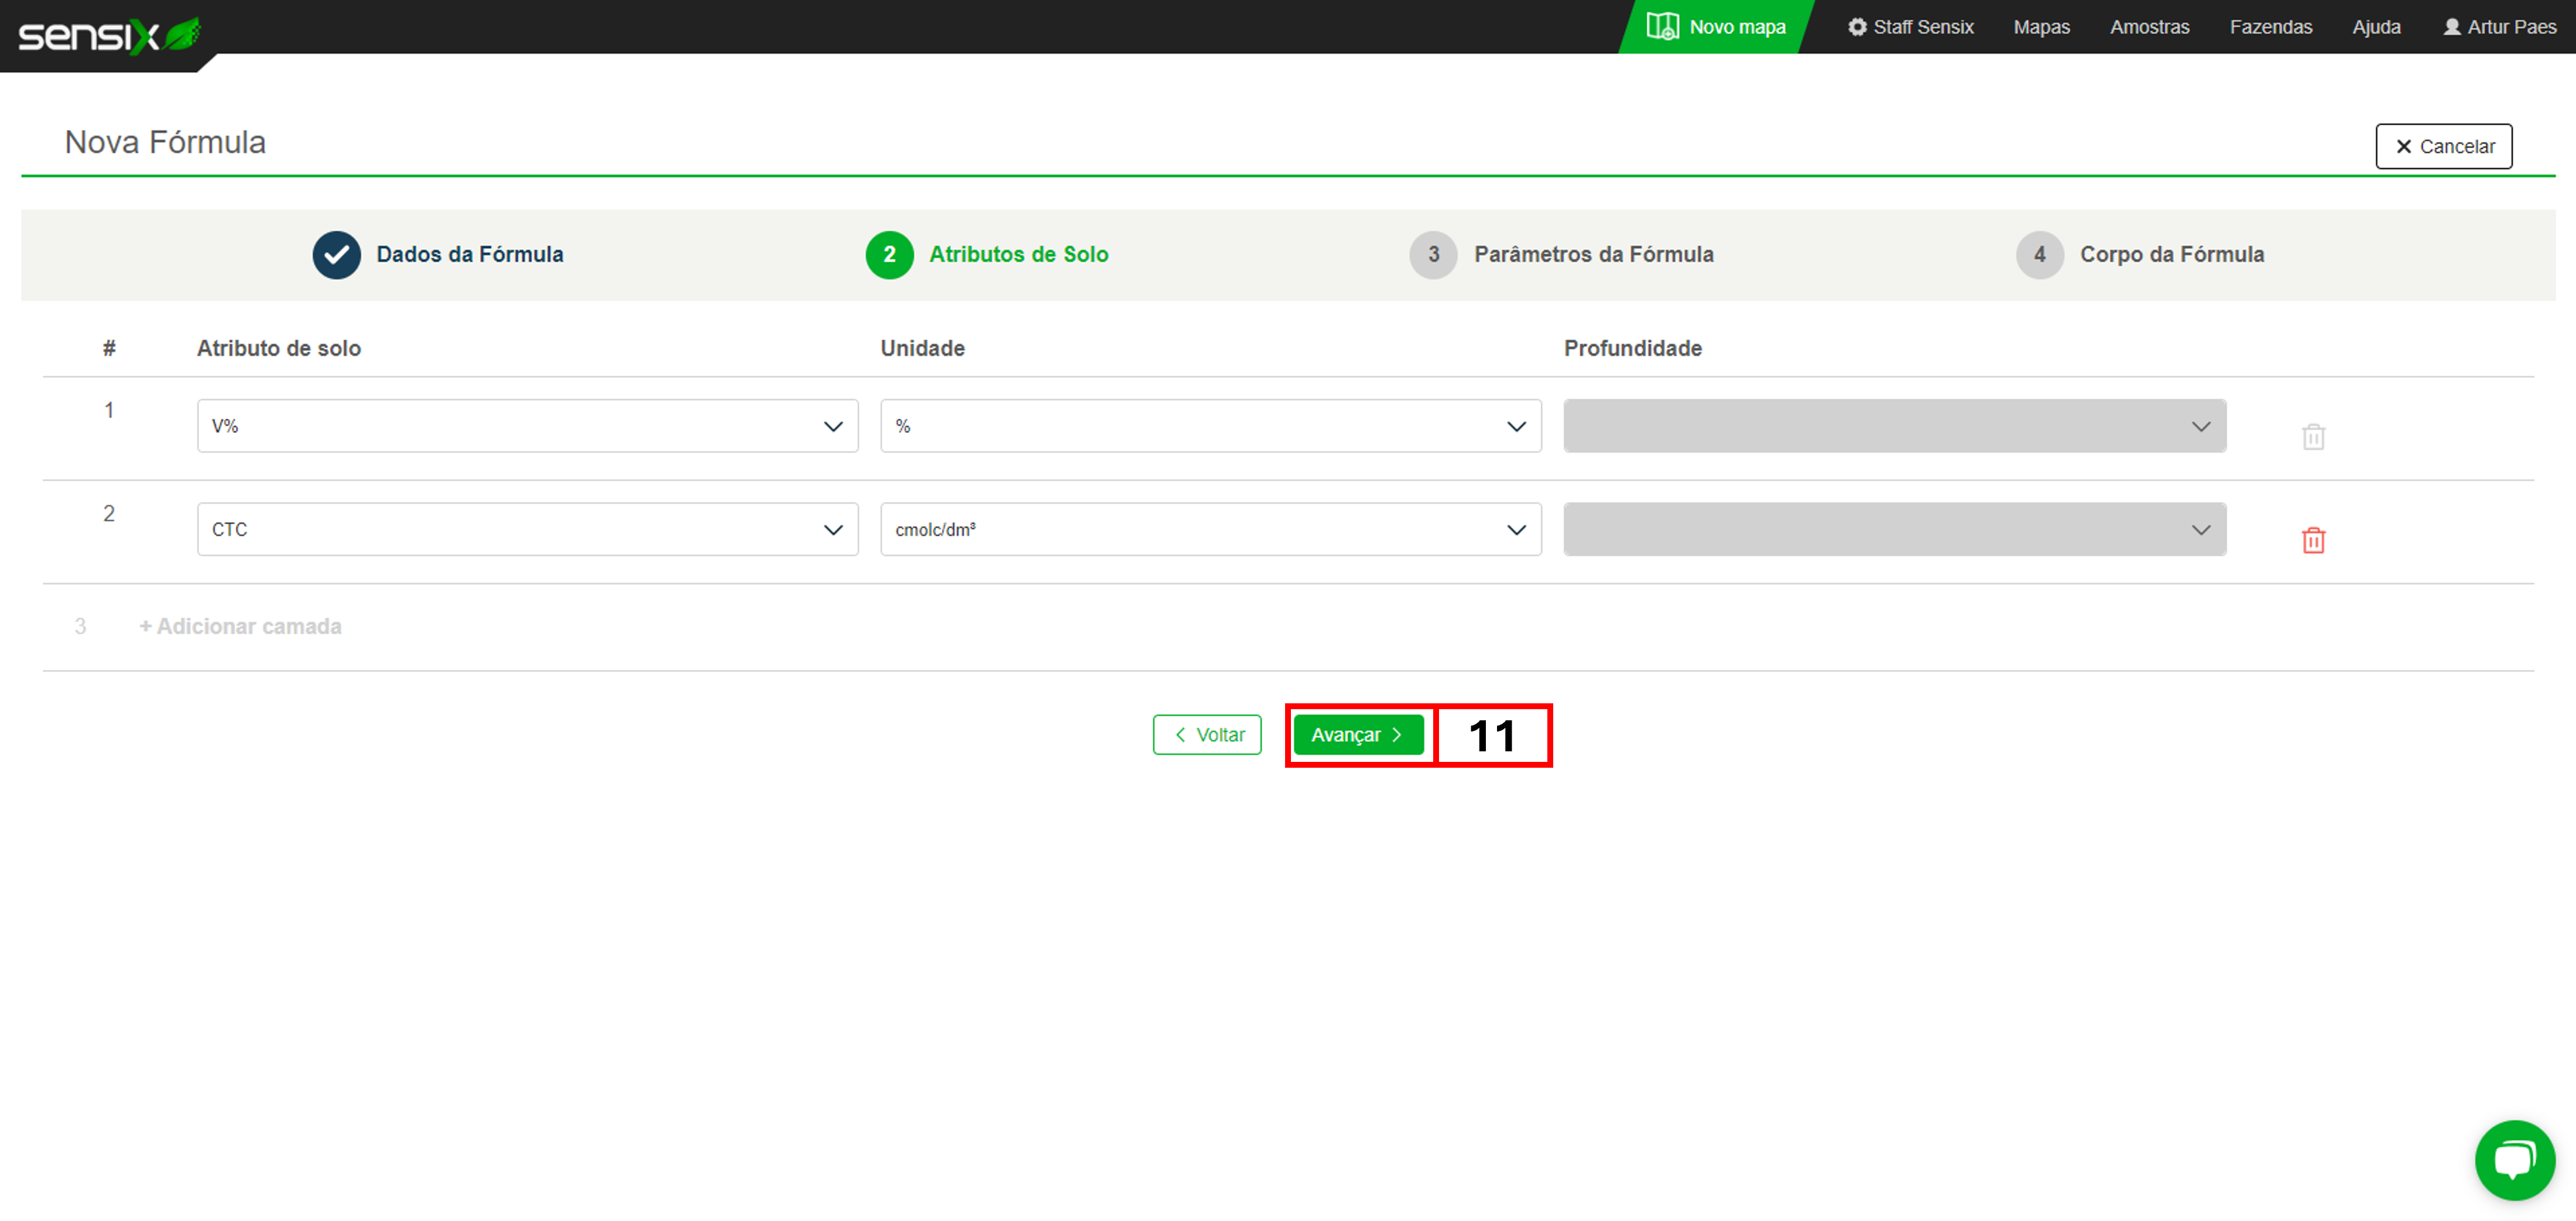Click the Artur Paes user icon
This screenshot has height=1221, width=2576.
tap(2451, 27)
